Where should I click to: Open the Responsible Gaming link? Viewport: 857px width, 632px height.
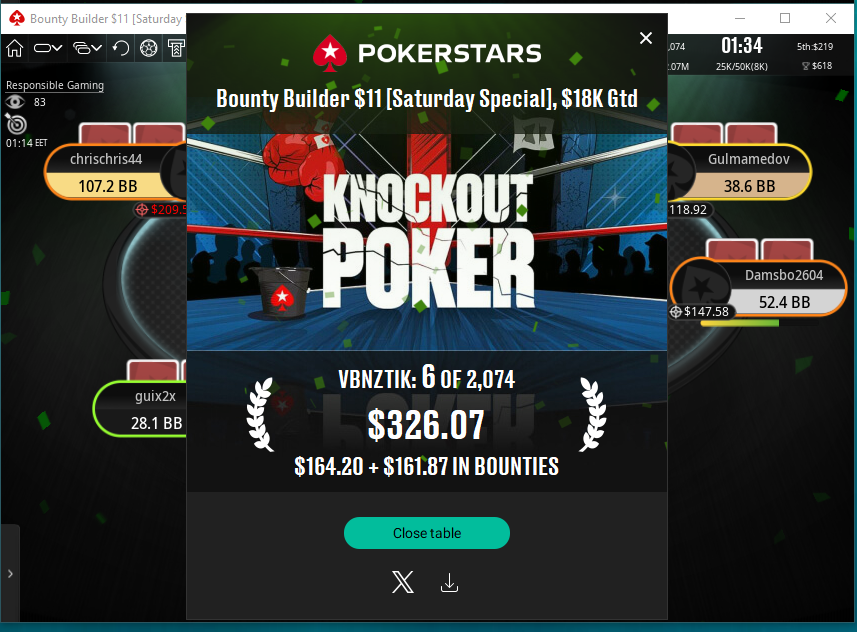(55, 85)
